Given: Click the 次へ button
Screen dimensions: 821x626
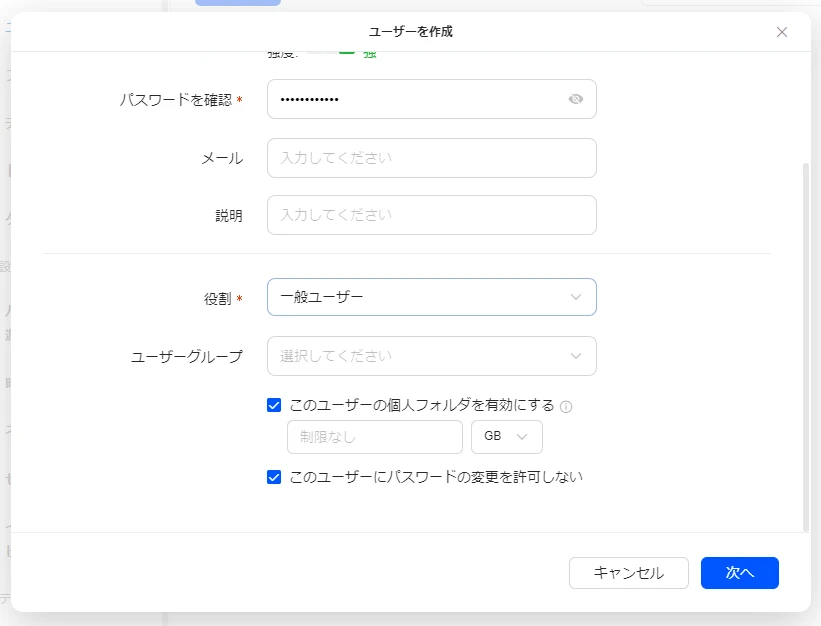Looking at the screenshot, I should [739, 573].
